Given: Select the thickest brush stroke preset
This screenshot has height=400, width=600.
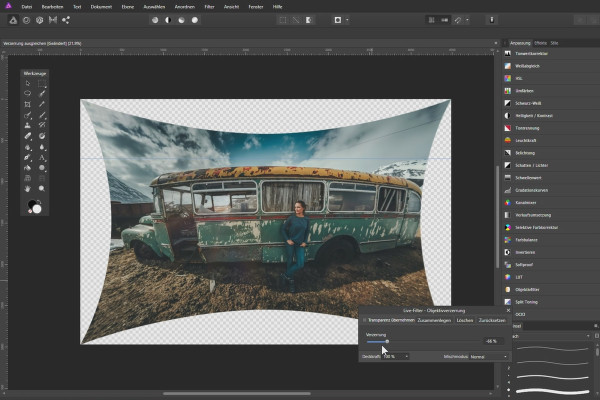Looking at the screenshot, I should click(x=553, y=391).
